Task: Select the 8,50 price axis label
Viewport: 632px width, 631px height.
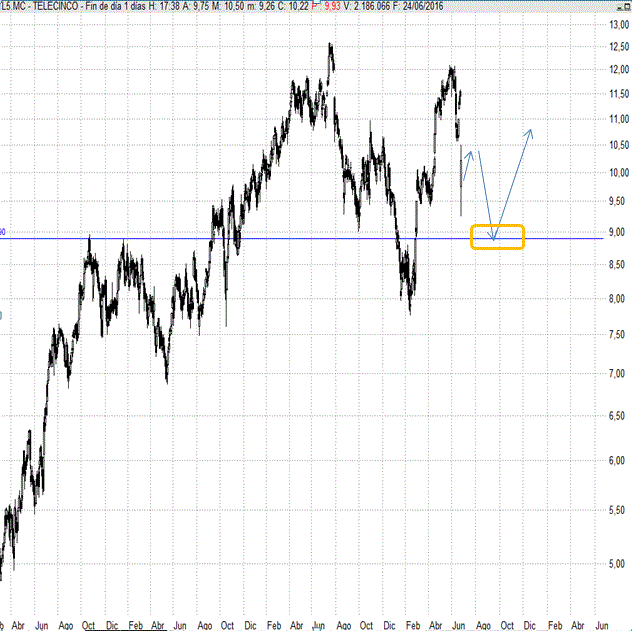Action: point(617,264)
